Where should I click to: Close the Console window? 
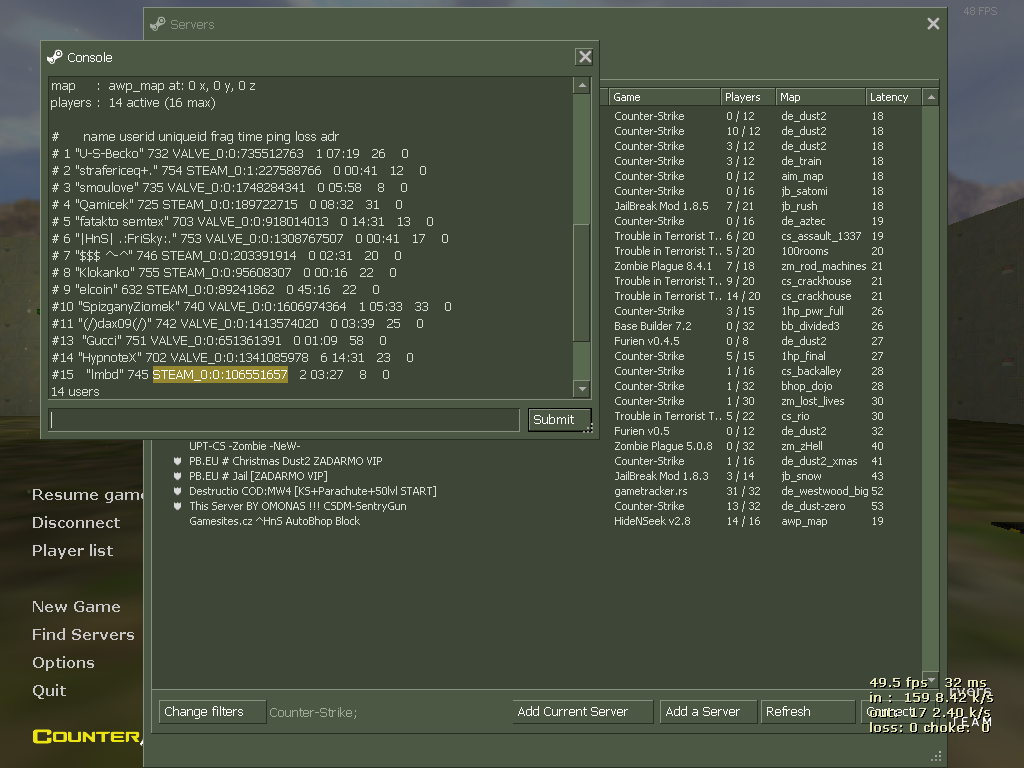point(585,57)
